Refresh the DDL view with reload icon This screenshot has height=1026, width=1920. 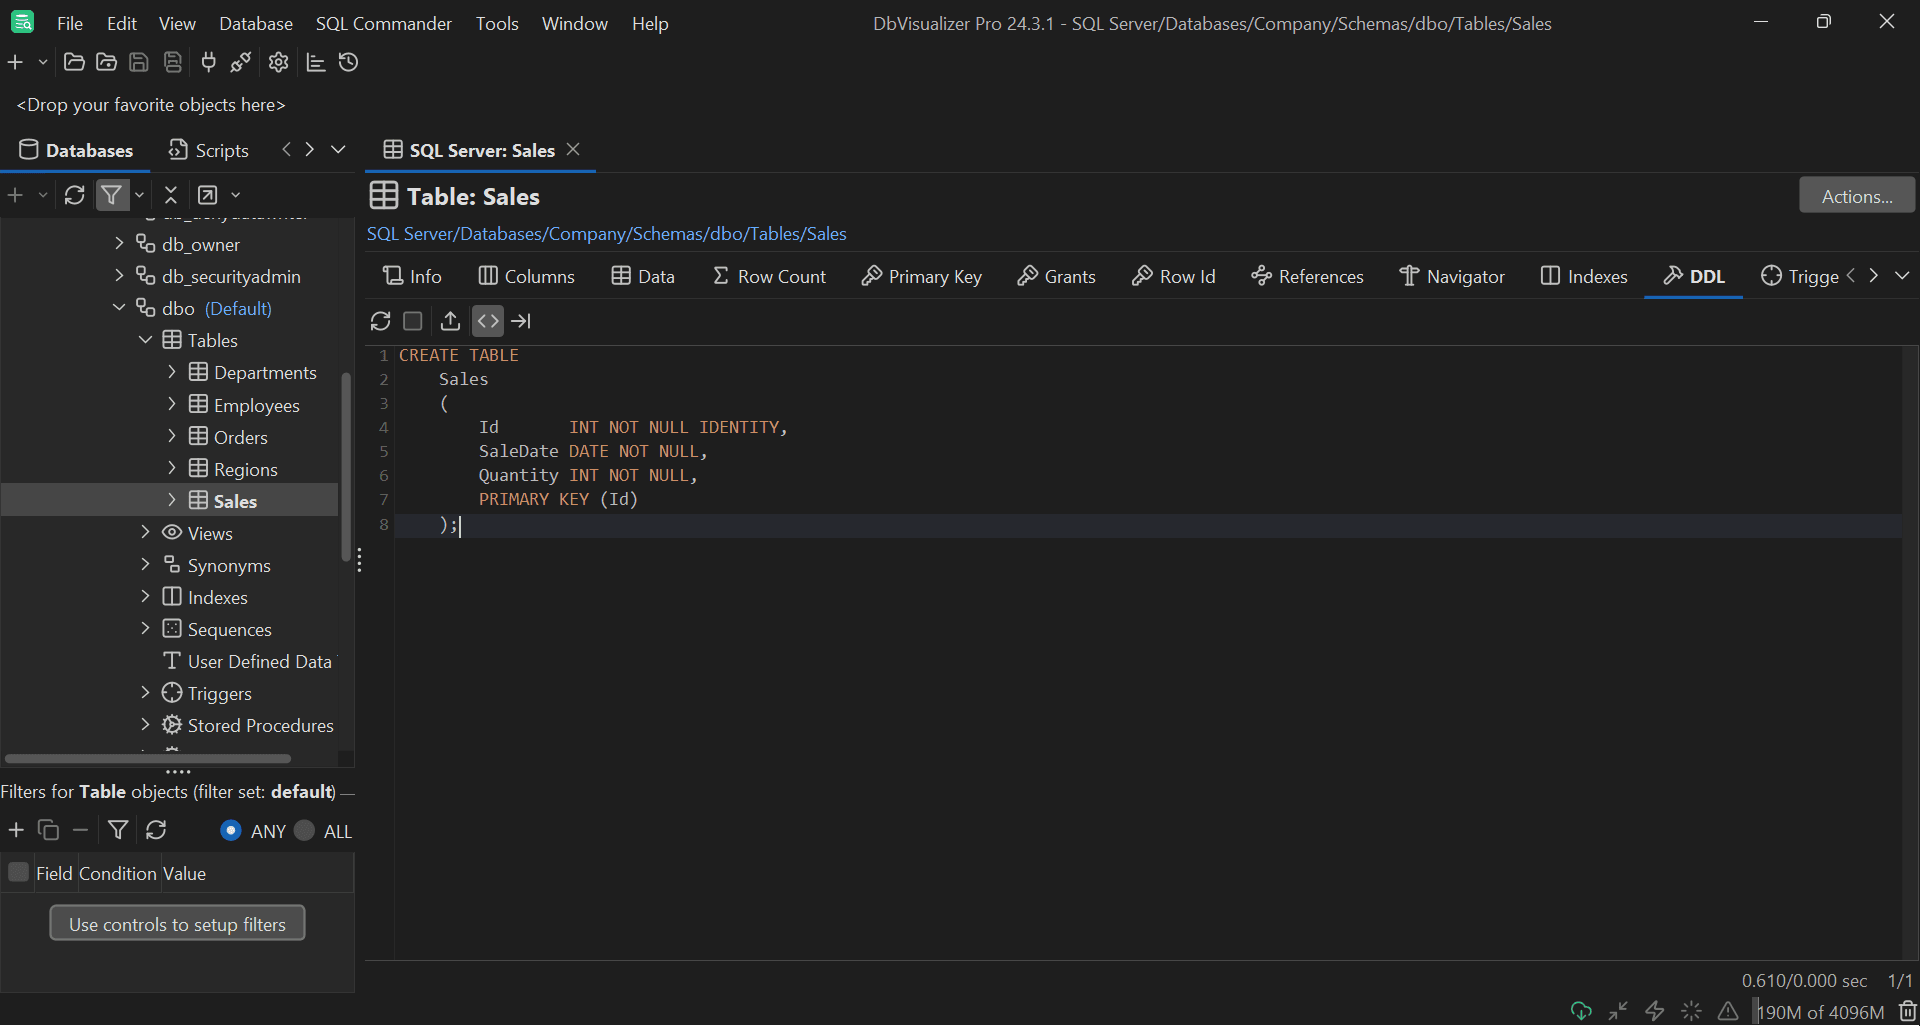point(380,321)
